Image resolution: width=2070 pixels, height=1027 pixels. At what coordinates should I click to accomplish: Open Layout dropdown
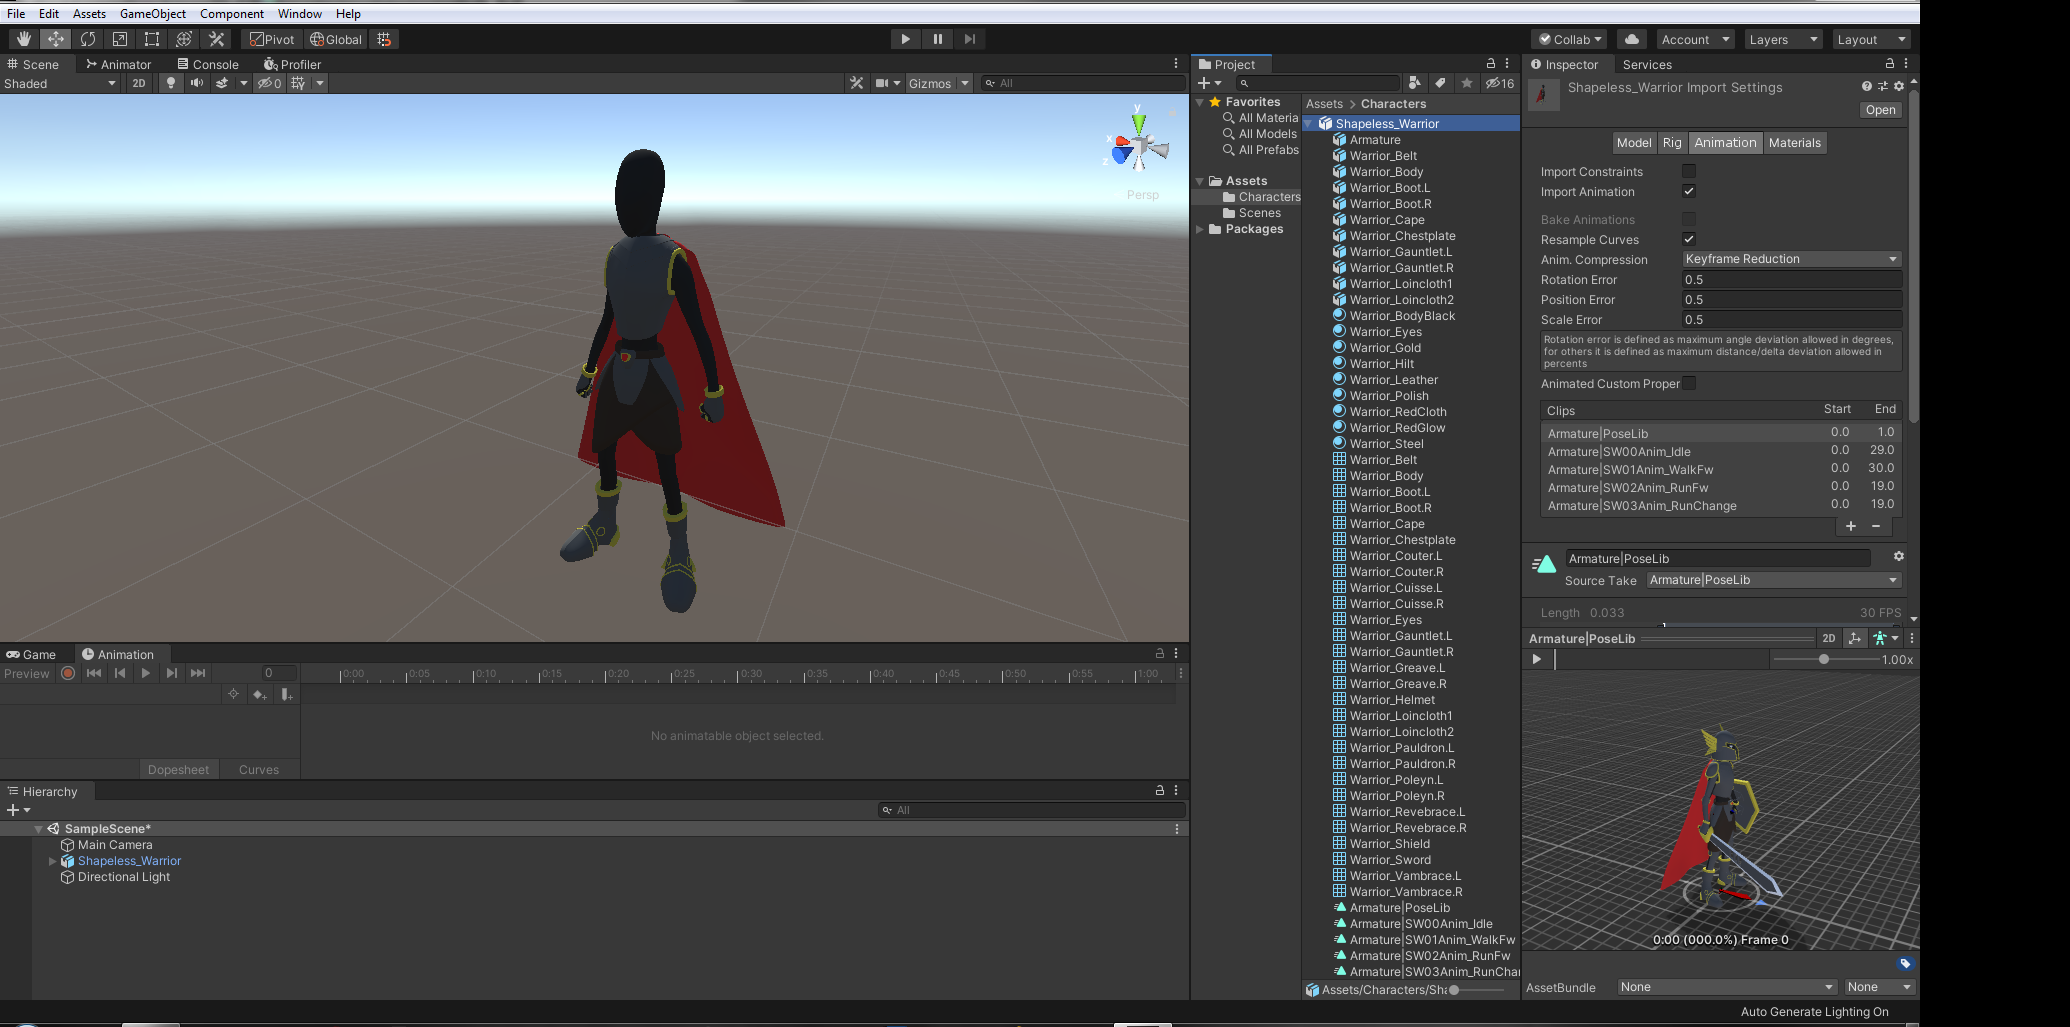click(1872, 39)
